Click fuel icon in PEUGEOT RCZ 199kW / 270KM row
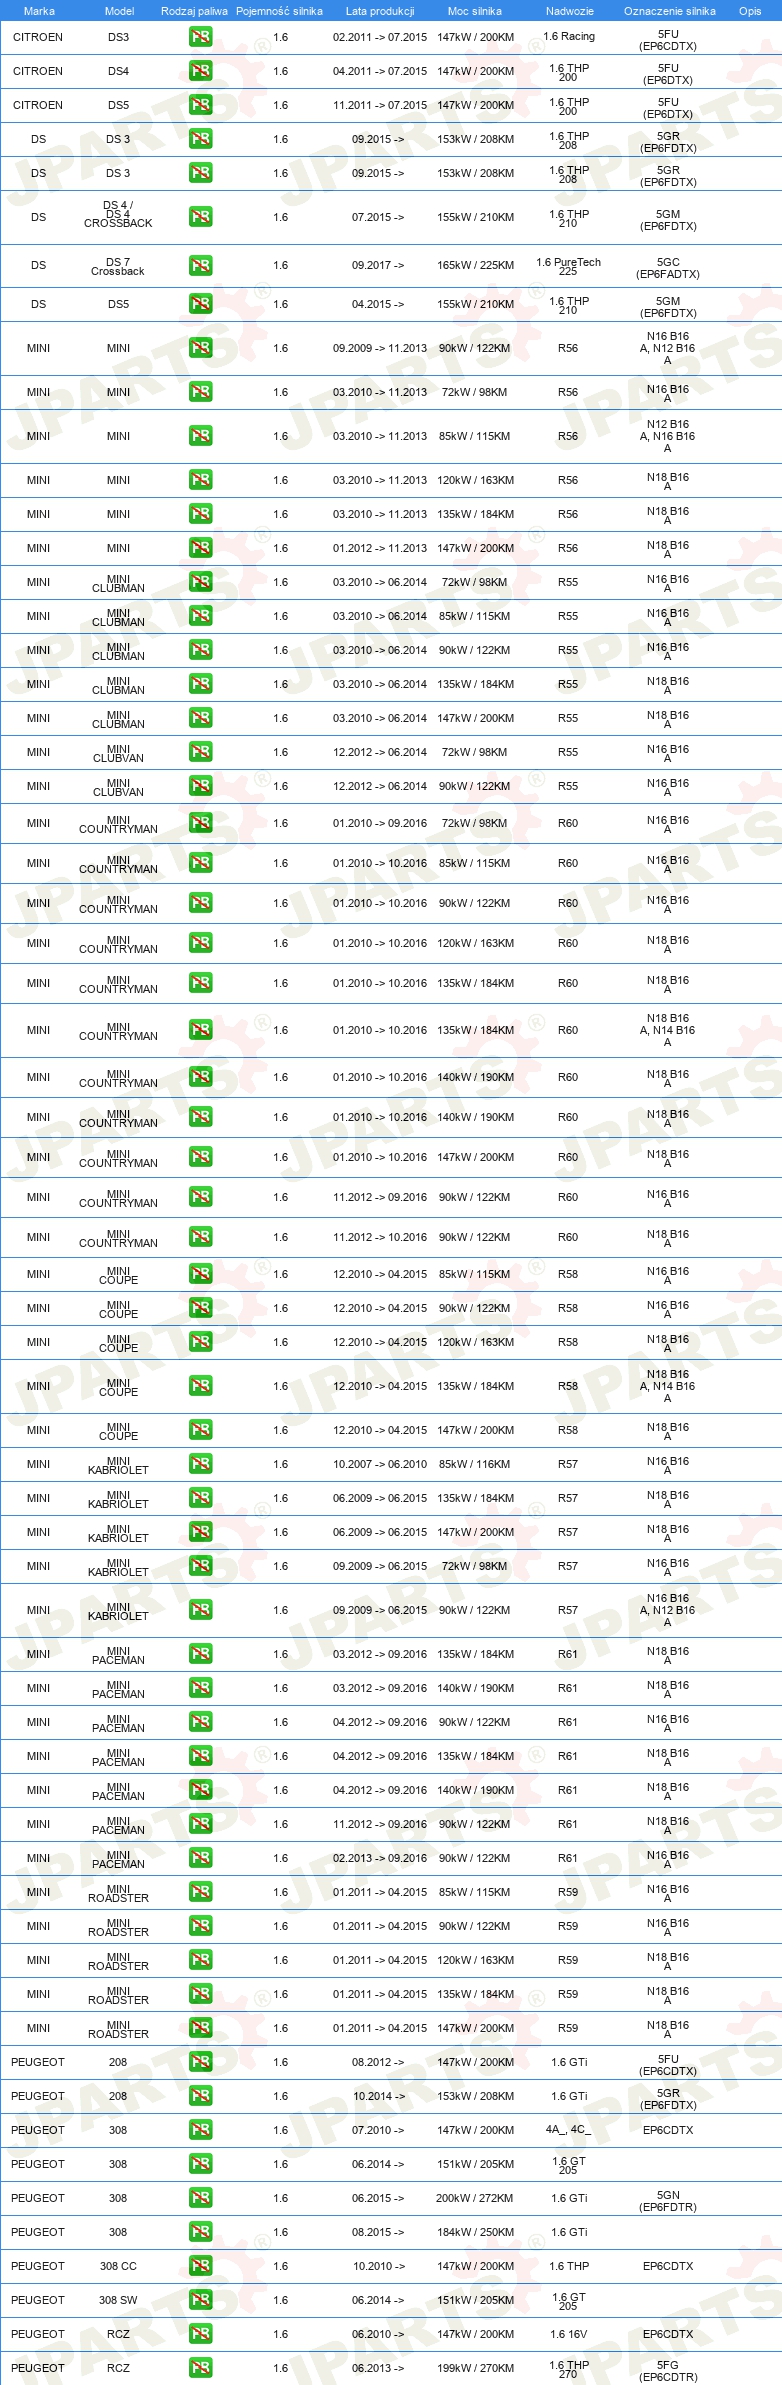The width and height of the screenshot is (782, 2385). [200, 2368]
